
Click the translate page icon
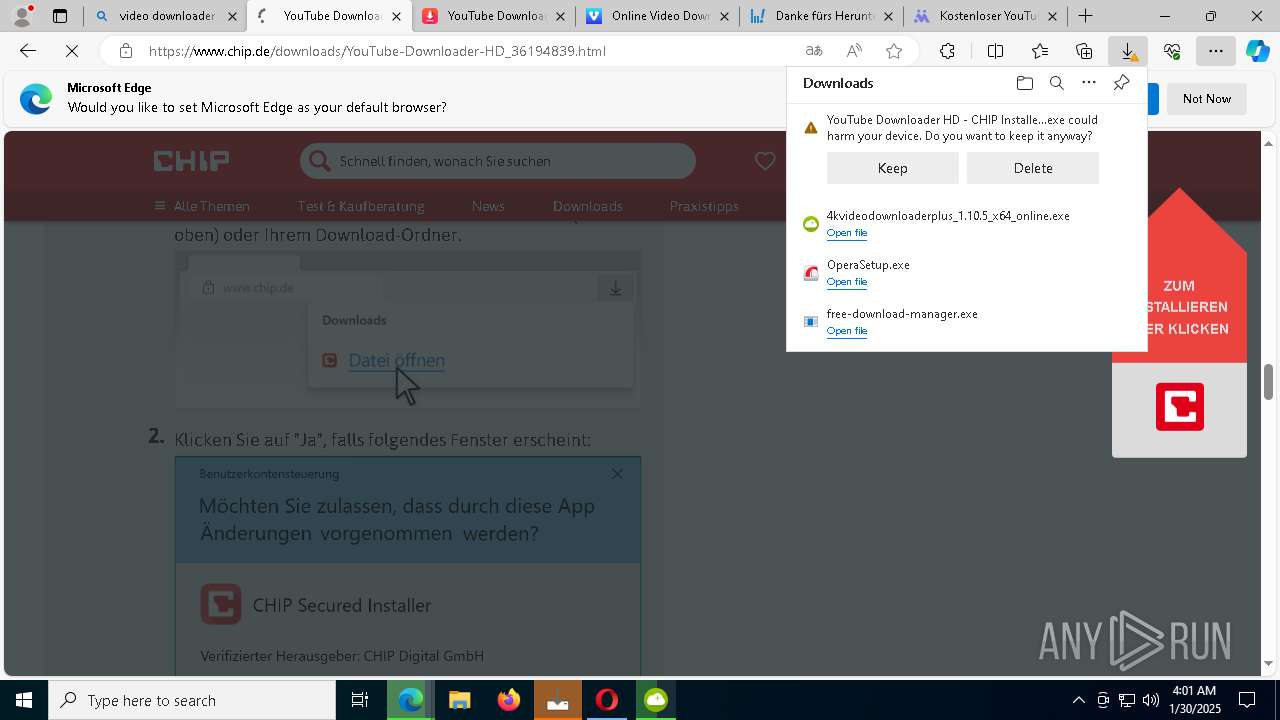814,51
